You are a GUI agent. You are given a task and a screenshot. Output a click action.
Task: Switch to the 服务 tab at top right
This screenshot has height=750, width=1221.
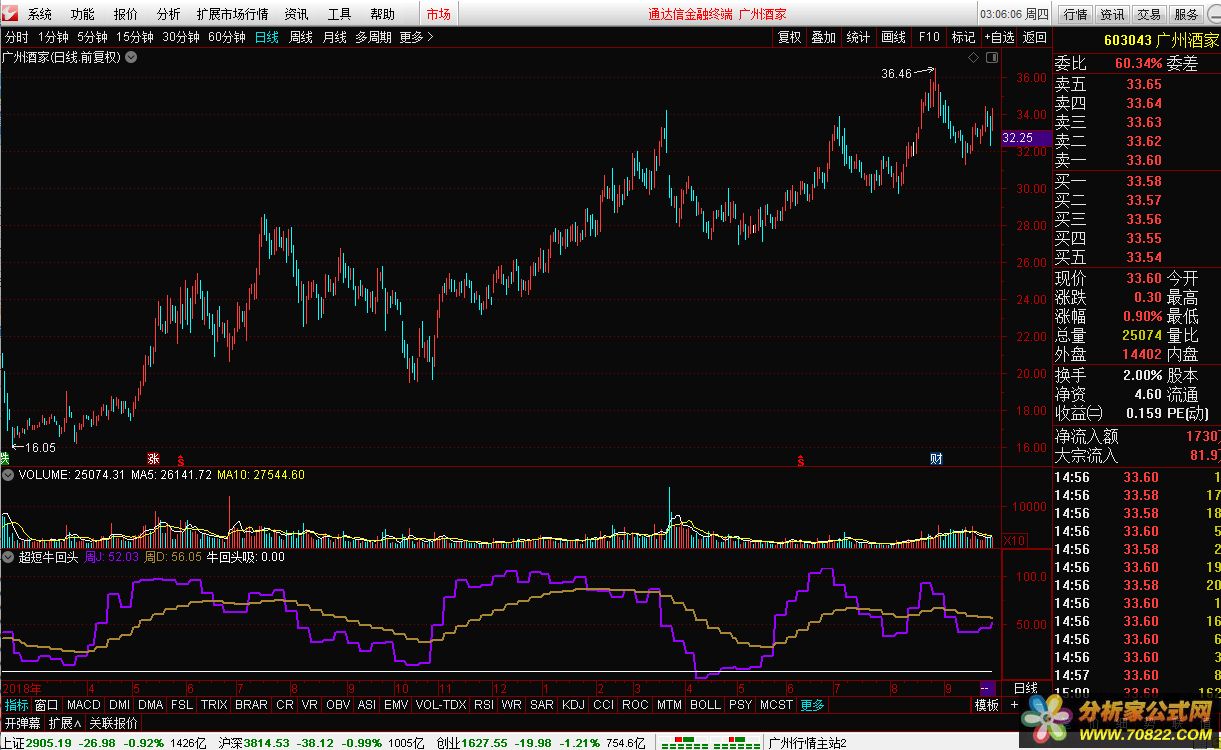coord(1186,14)
